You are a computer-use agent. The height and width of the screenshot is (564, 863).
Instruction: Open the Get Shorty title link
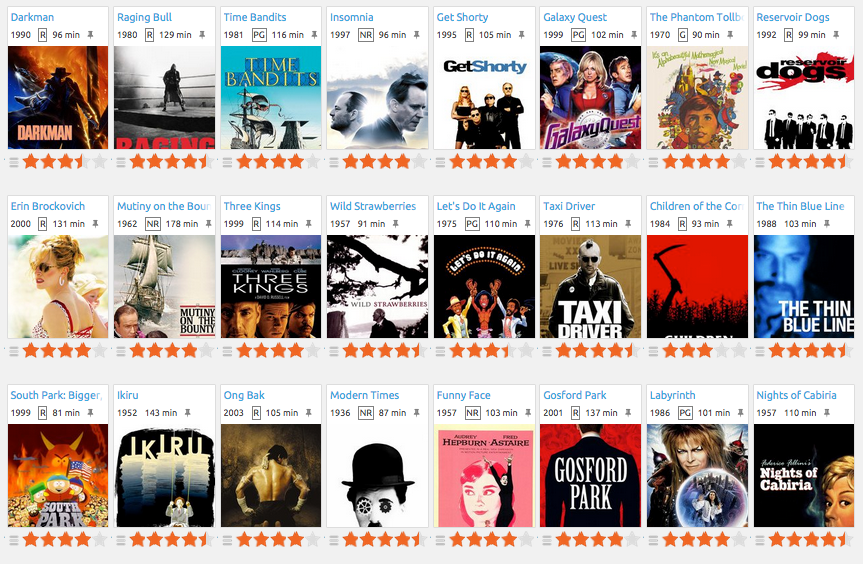tap(462, 17)
